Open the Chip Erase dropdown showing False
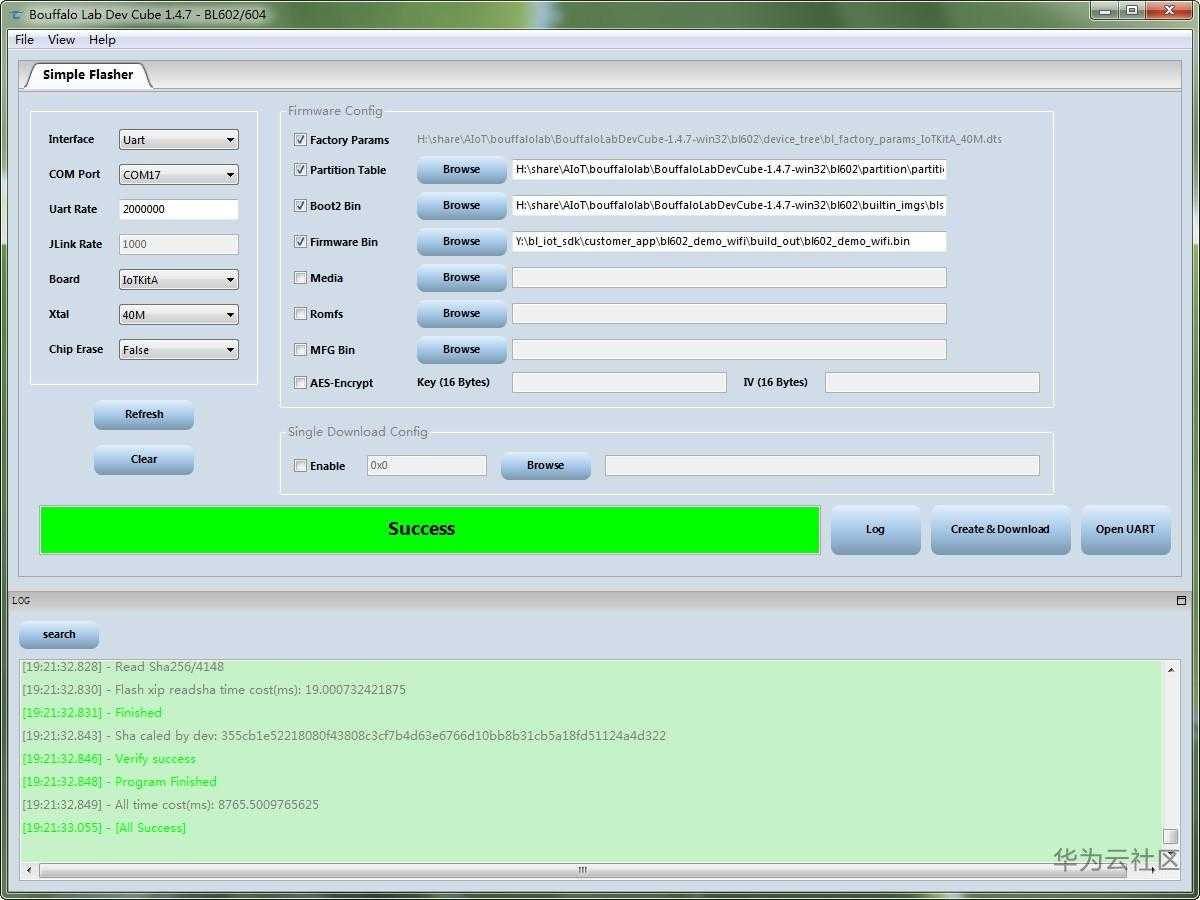1200x900 pixels. click(179, 350)
